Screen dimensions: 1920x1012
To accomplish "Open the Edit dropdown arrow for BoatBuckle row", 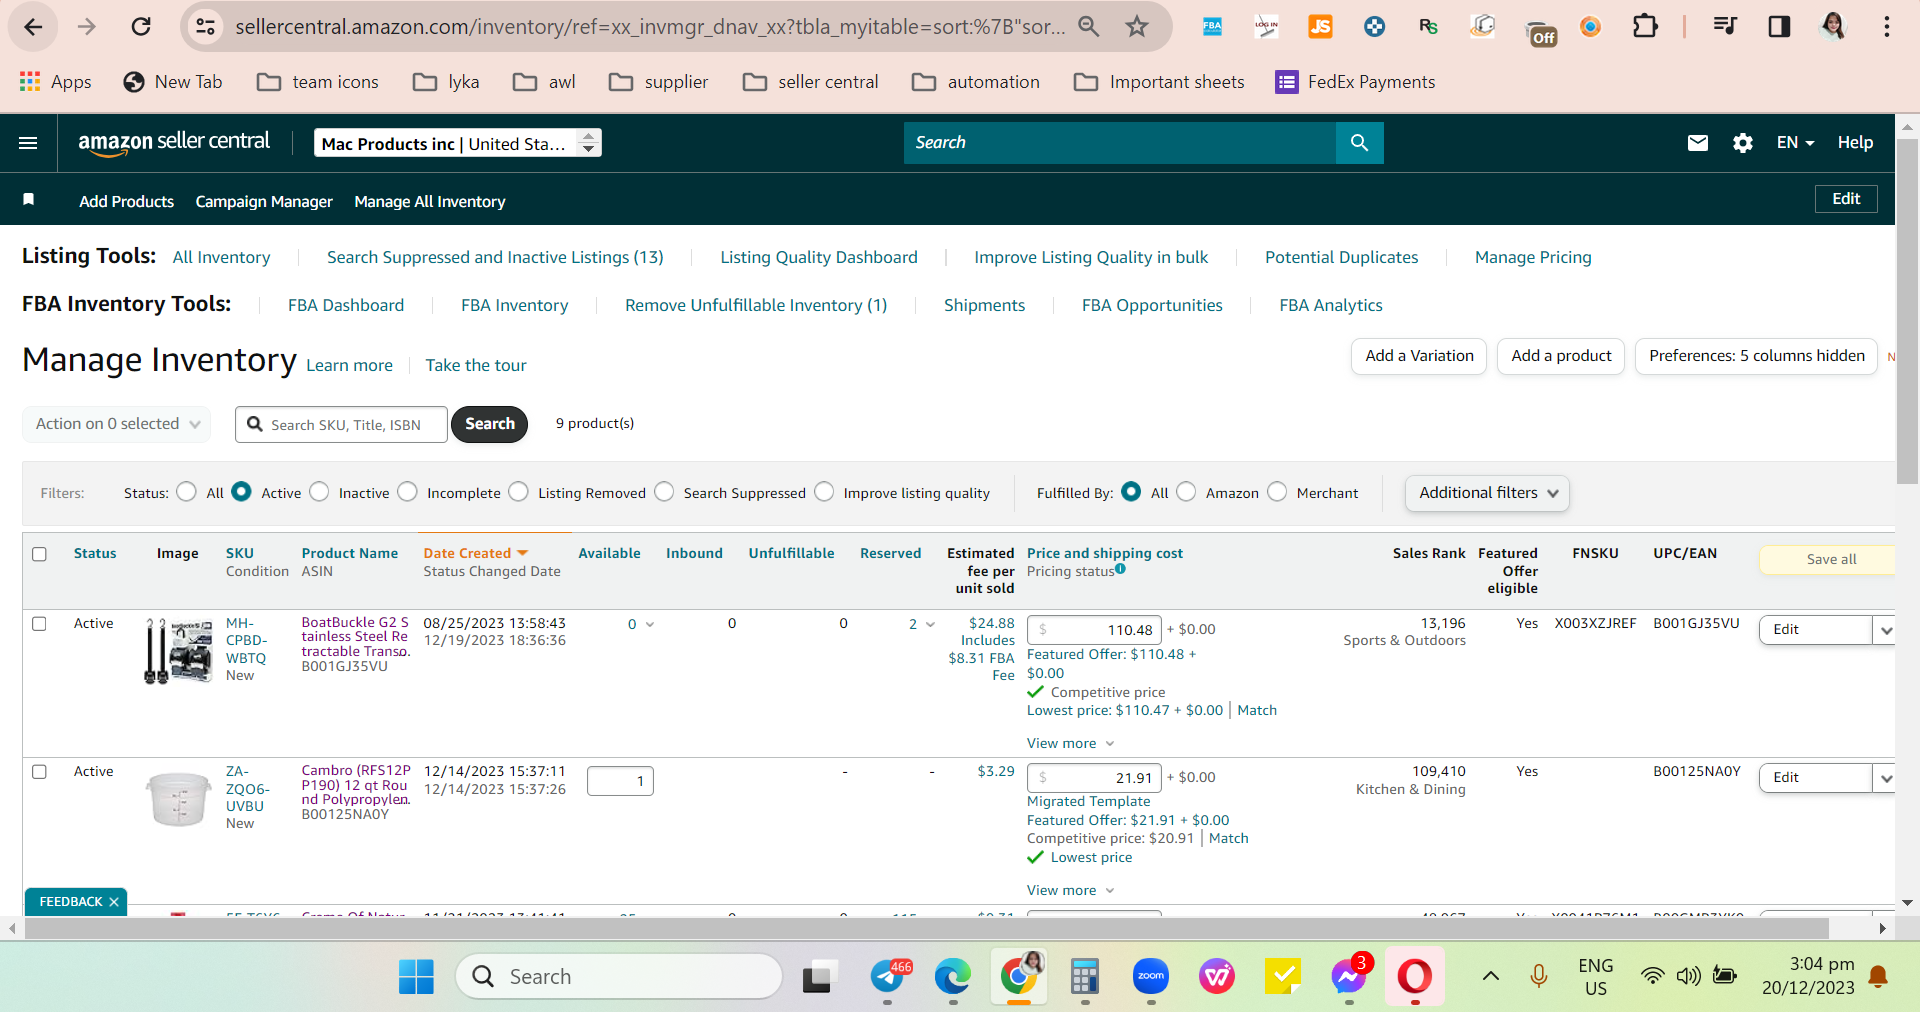I will click(x=1884, y=630).
